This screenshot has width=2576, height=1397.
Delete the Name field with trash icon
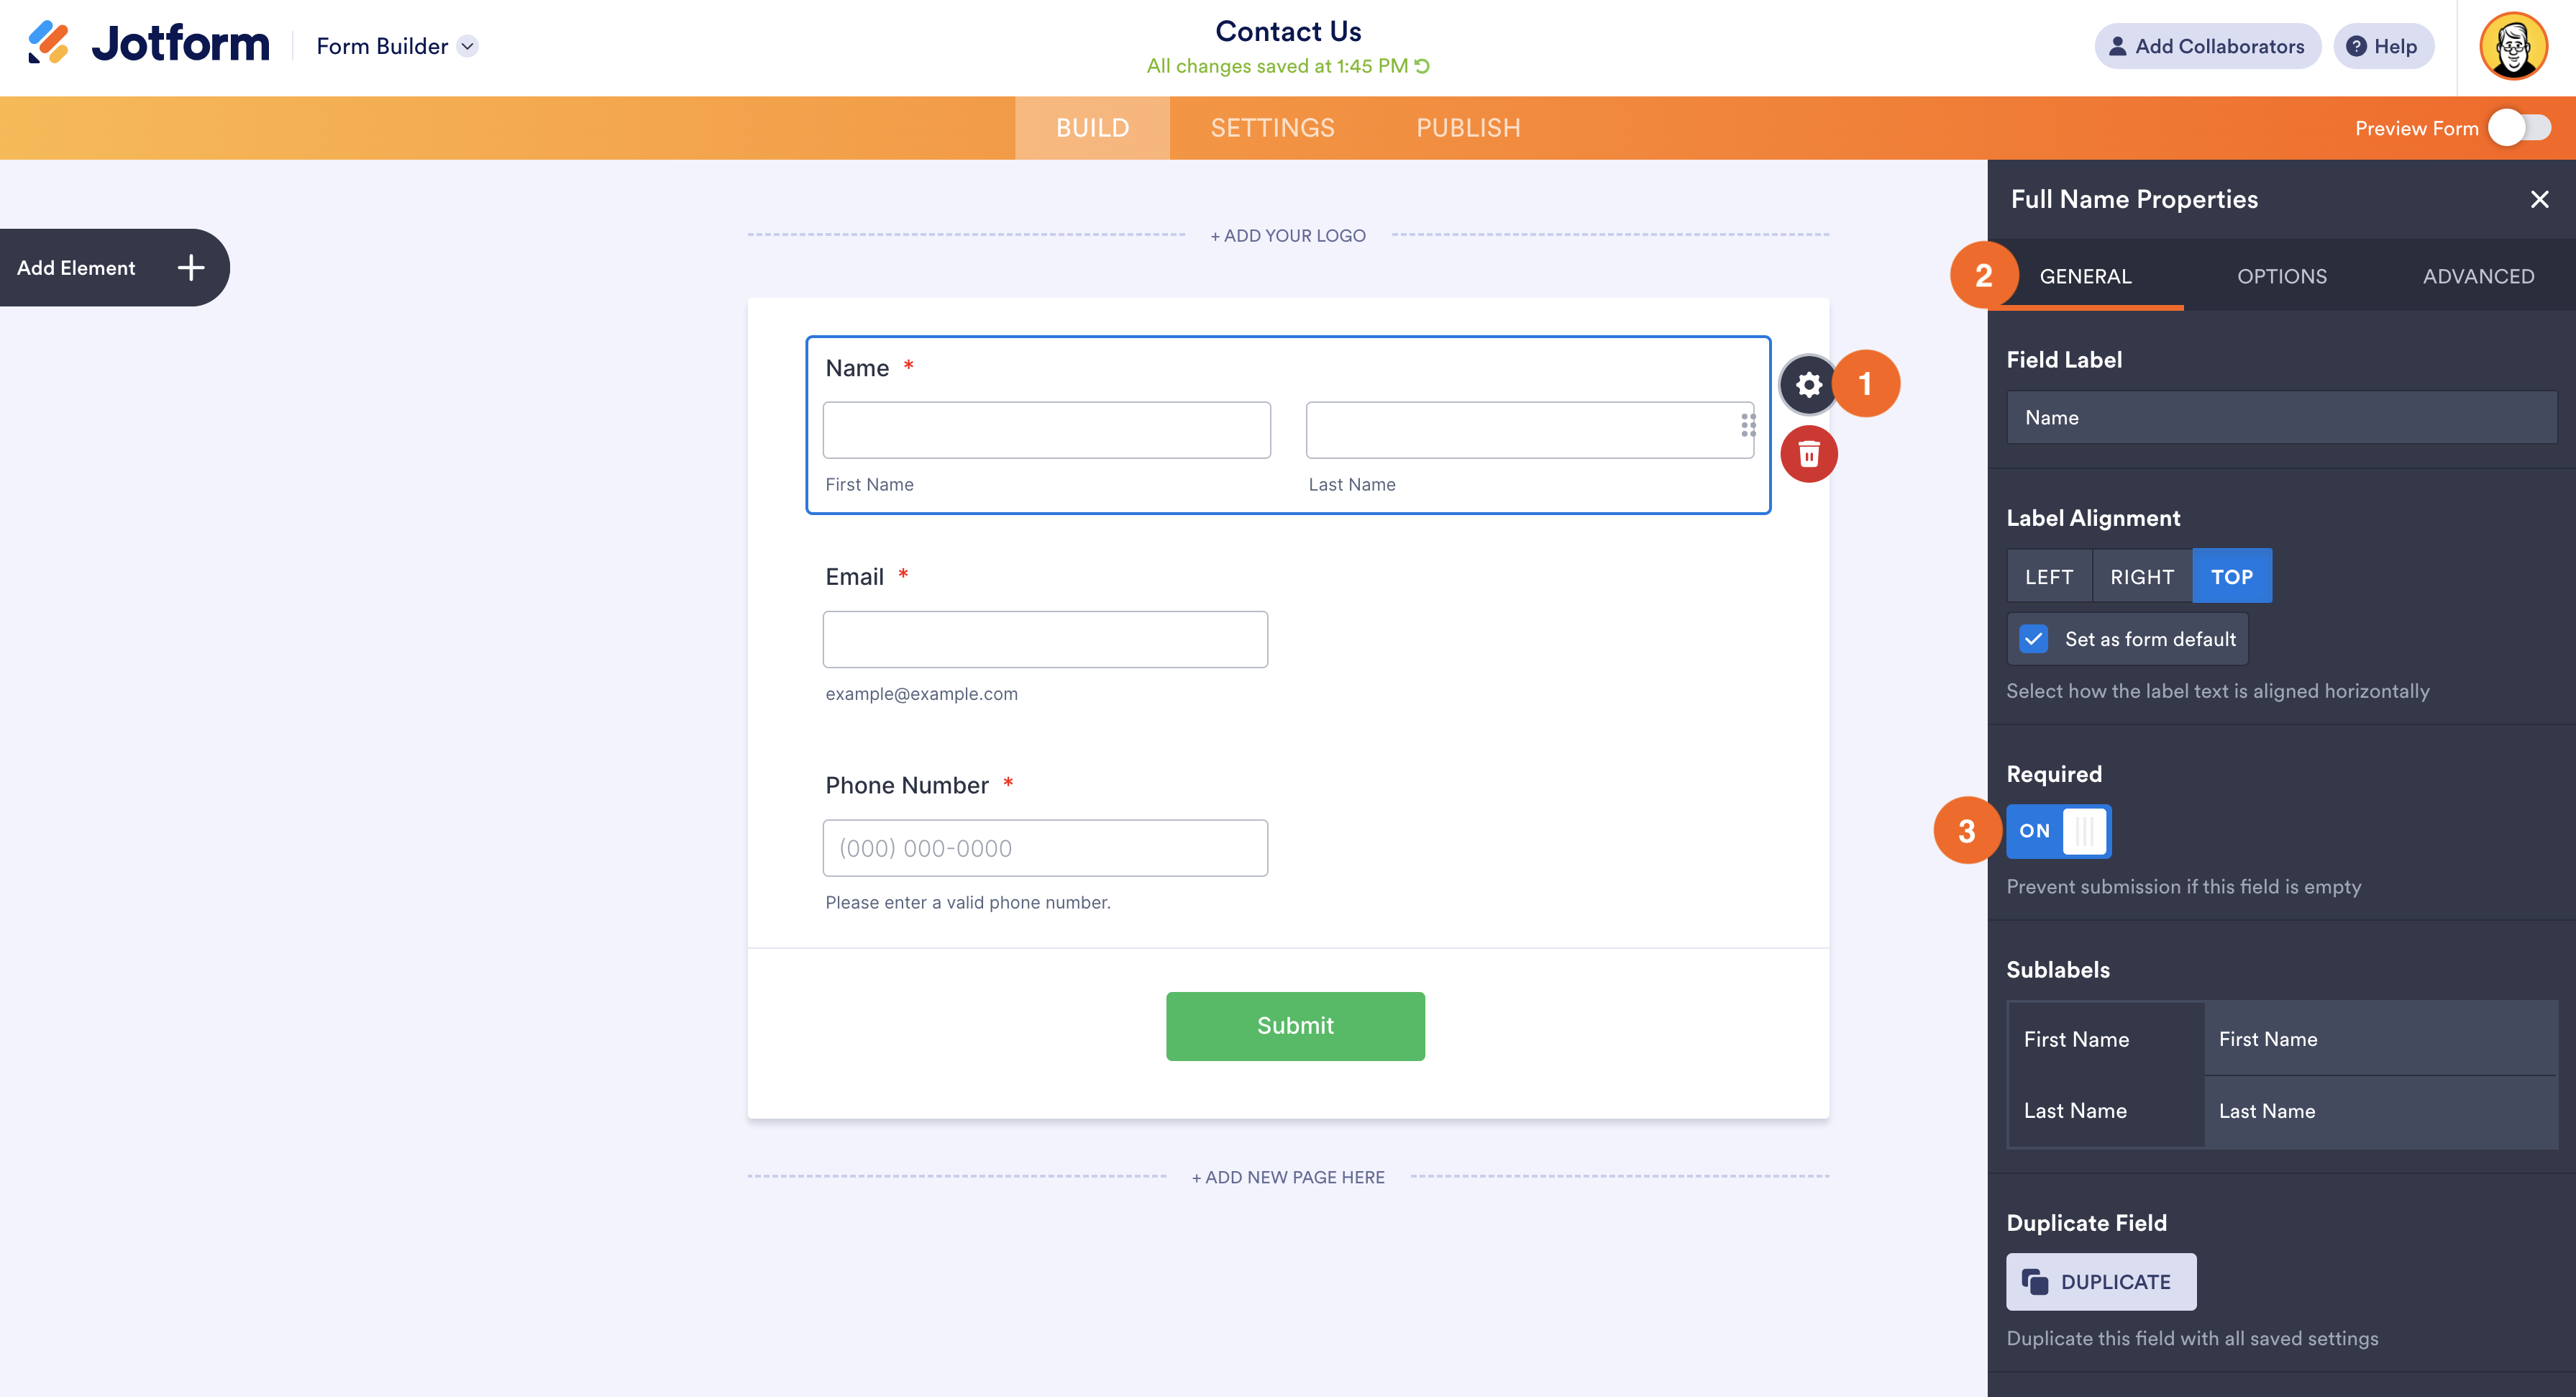(1808, 455)
